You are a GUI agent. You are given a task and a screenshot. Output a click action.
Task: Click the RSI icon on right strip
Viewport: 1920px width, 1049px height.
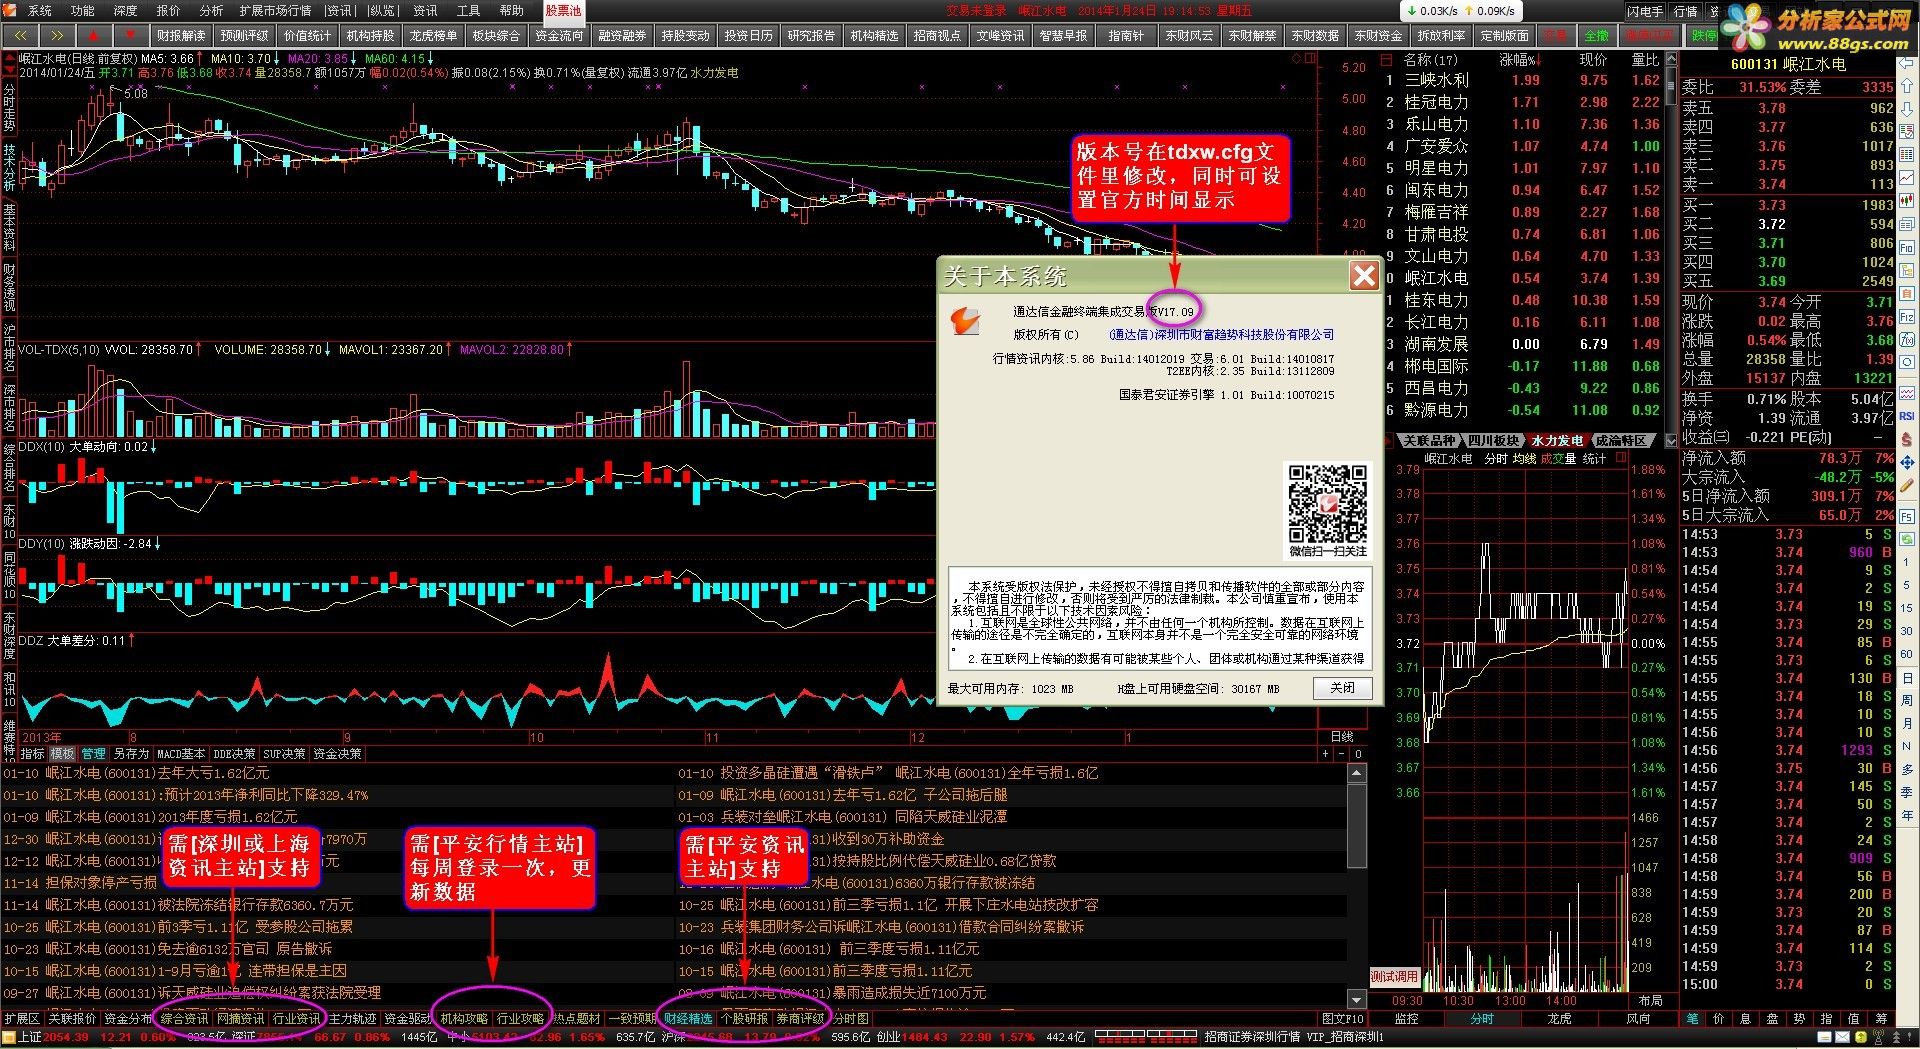[x=1907, y=416]
